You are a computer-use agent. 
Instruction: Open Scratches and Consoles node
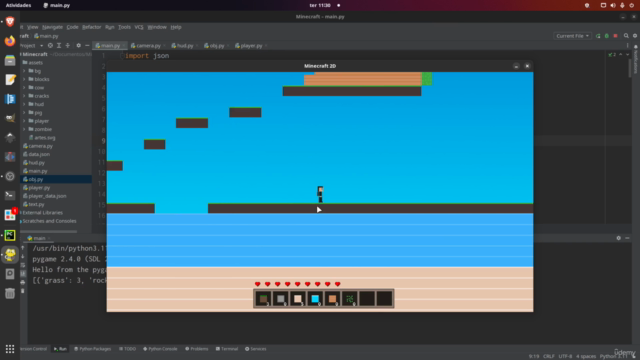point(49,221)
